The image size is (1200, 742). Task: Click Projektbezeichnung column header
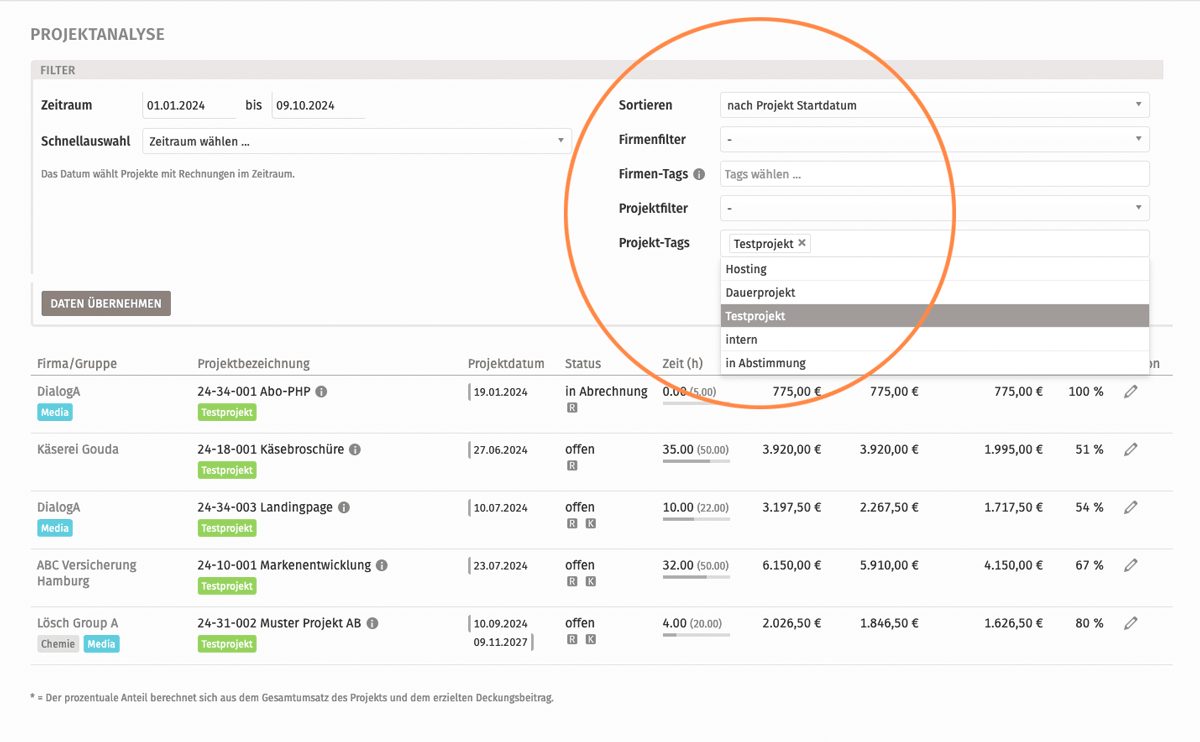(254, 364)
